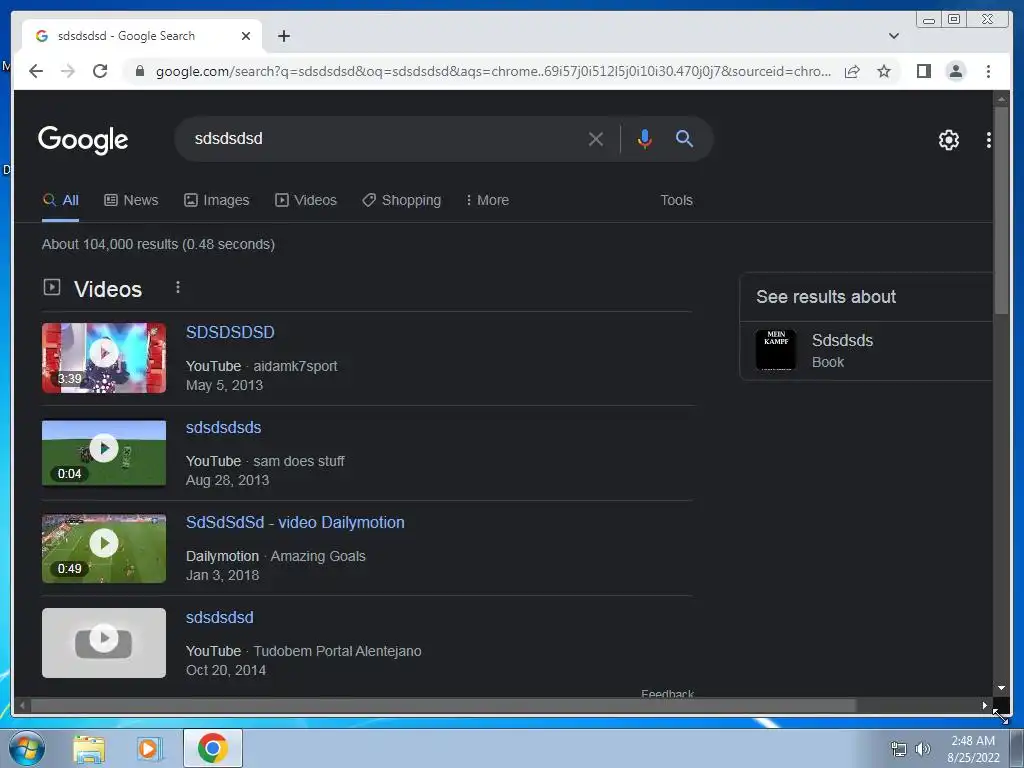The height and width of the screenshot is (768, 1024).
Task: Switch to the Shopping results tab
Action: pos(402,200)
